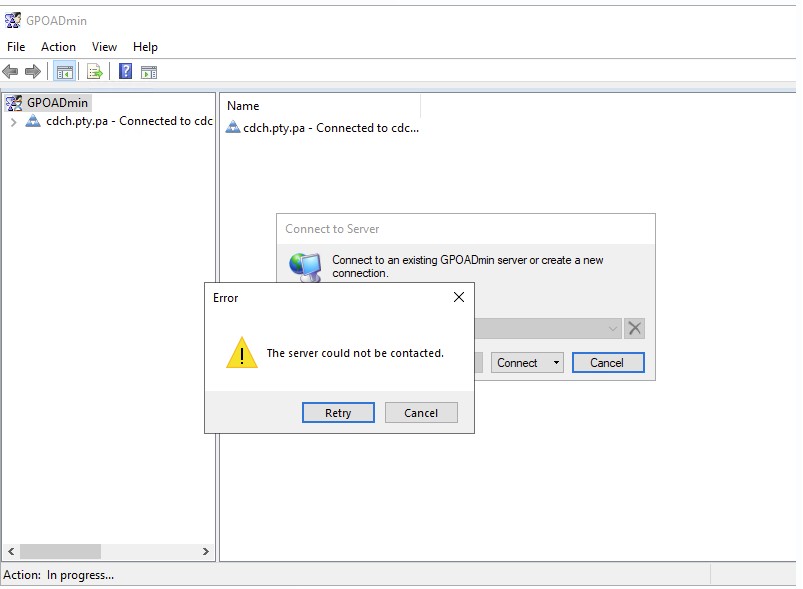Toggle the Show/Hide Action Pane icon

tap(149, 71)
